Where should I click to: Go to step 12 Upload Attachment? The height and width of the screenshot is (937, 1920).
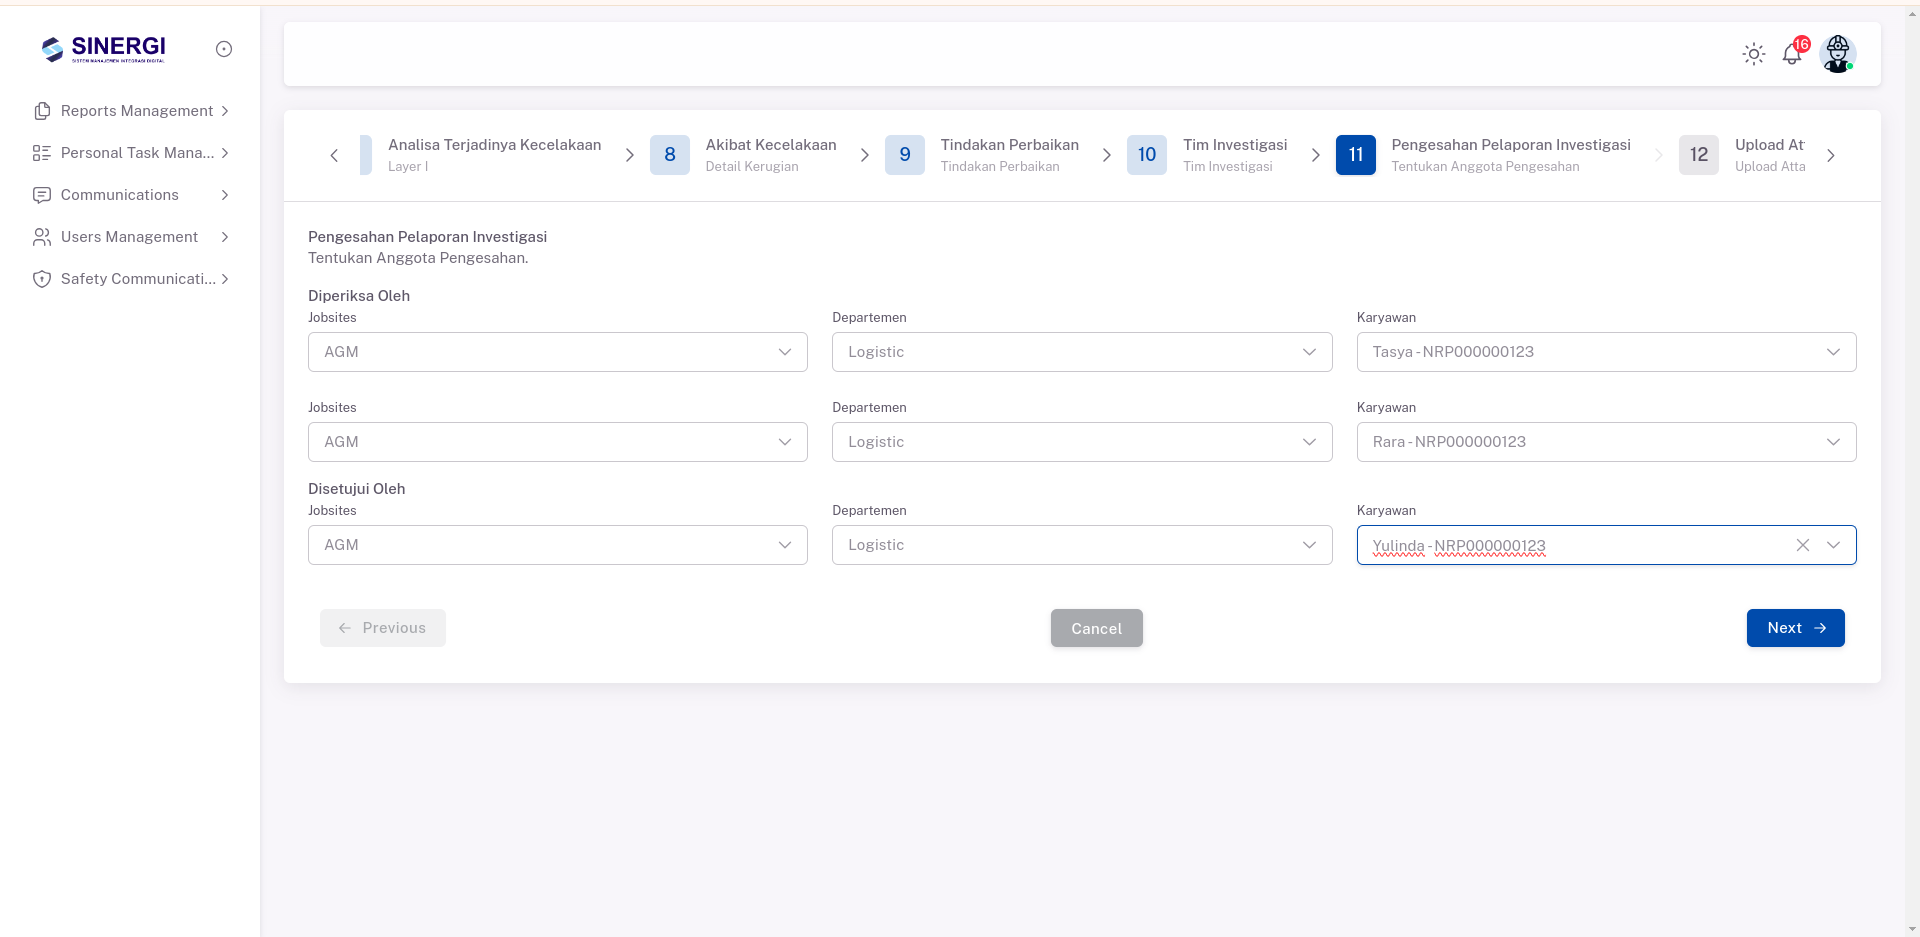tap(1743, 155)
